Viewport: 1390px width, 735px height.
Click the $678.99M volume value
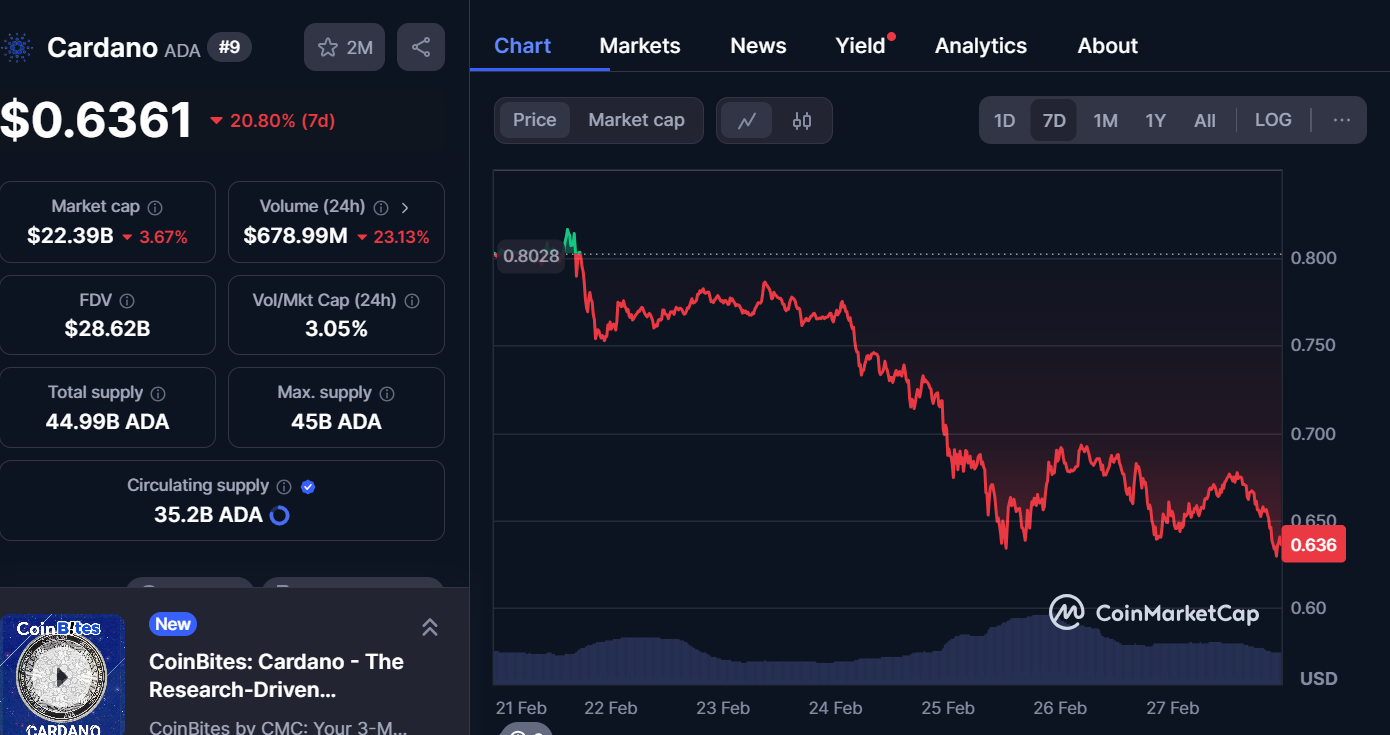[296, 236]
